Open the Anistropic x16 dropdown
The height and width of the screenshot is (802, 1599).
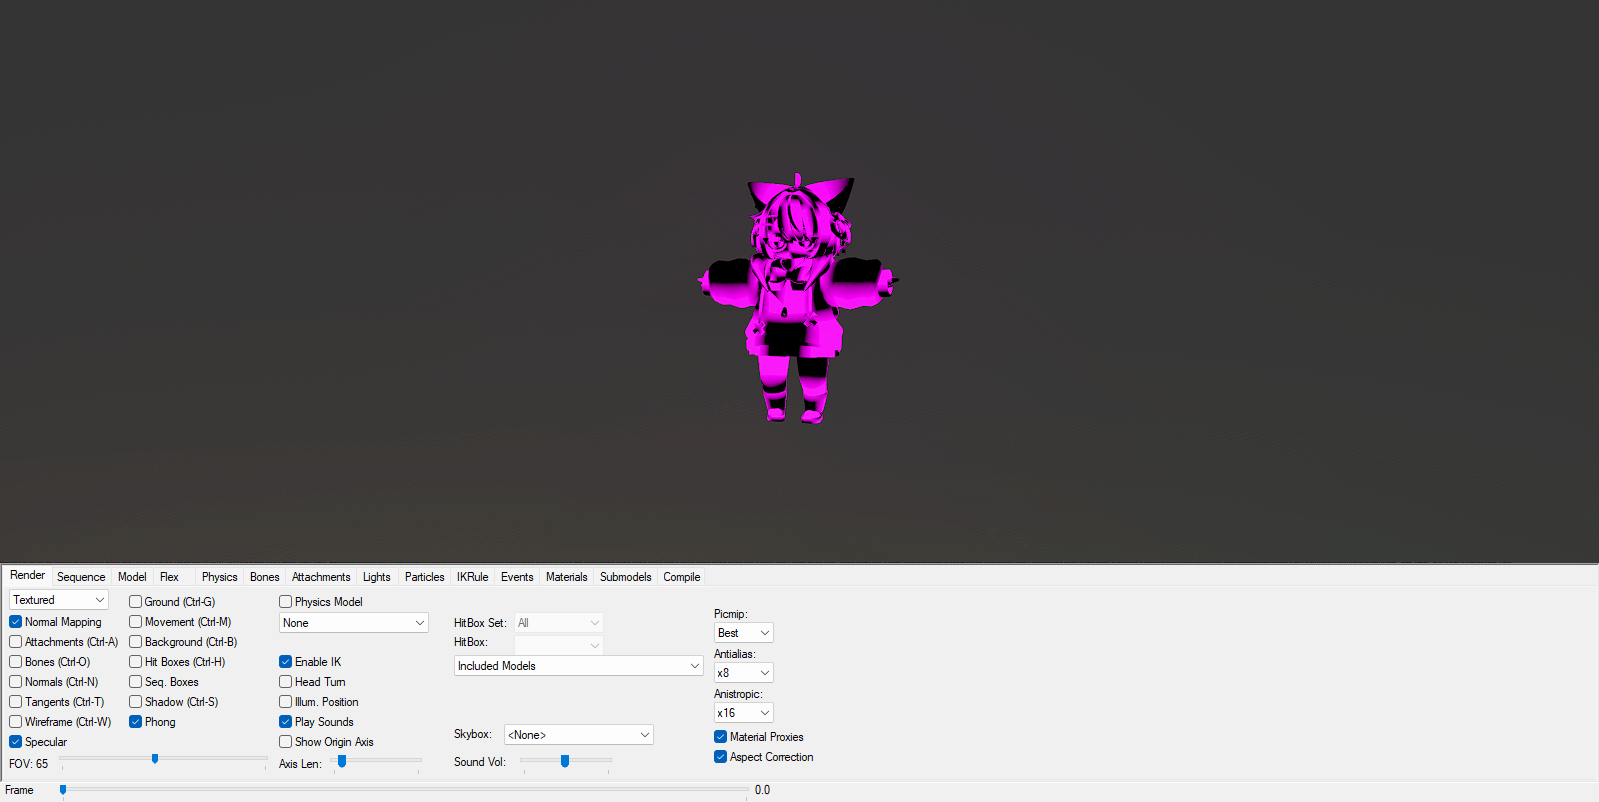[744, 713]
